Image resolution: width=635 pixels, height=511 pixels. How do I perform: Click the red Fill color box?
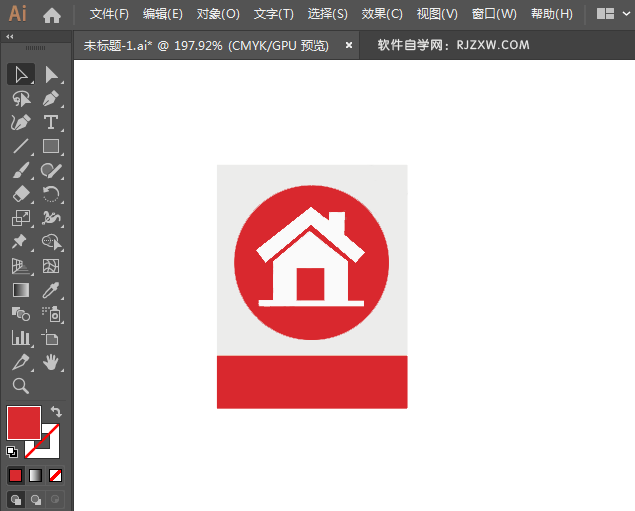point(24,423)
